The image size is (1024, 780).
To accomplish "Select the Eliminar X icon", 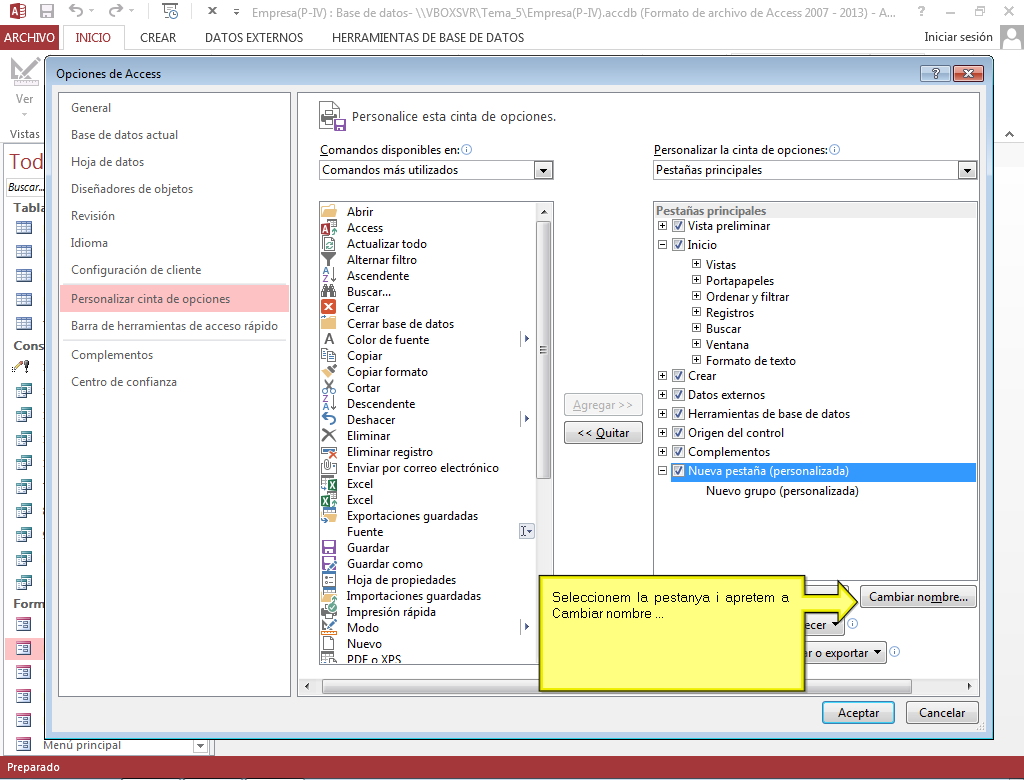I will (329, 436).
